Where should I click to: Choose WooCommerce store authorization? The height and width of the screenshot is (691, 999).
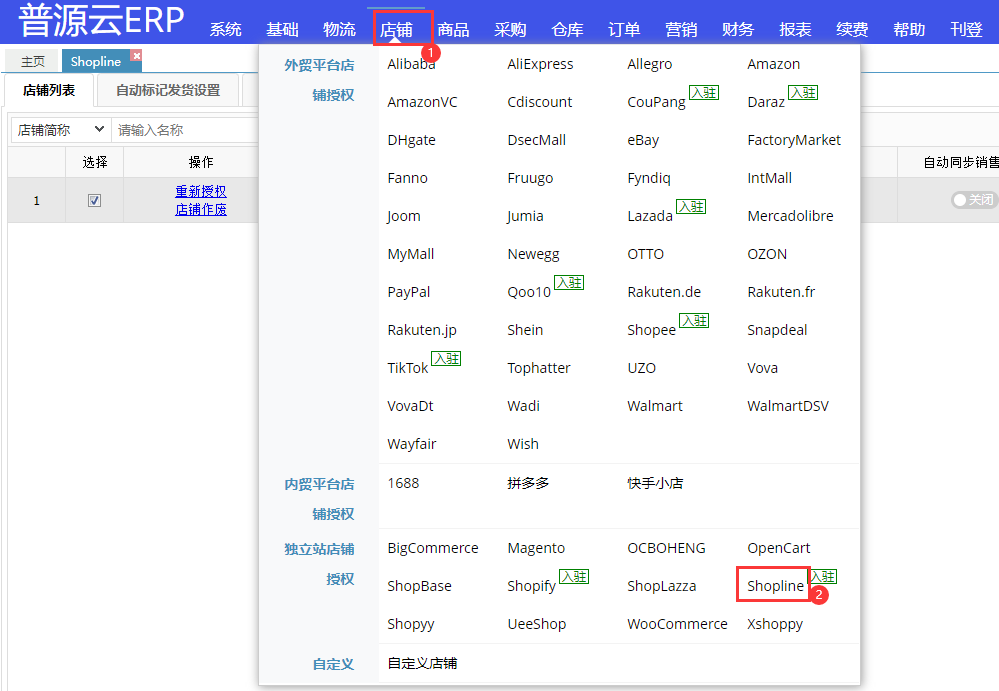point(677,624)
